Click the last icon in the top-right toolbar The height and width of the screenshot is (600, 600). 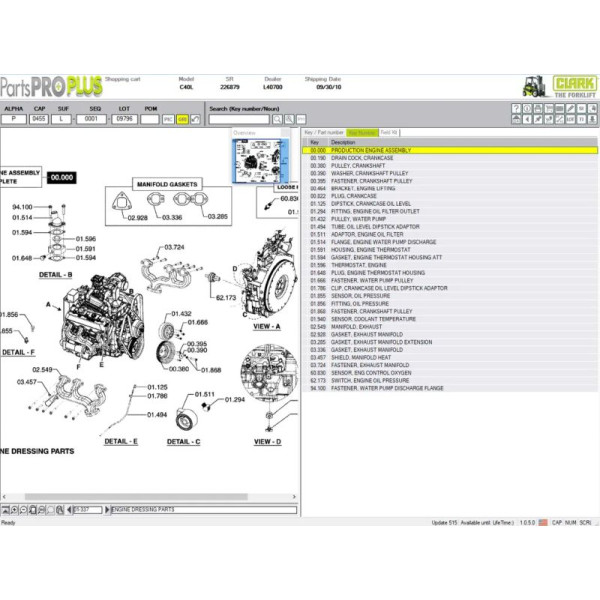point(593,119)
